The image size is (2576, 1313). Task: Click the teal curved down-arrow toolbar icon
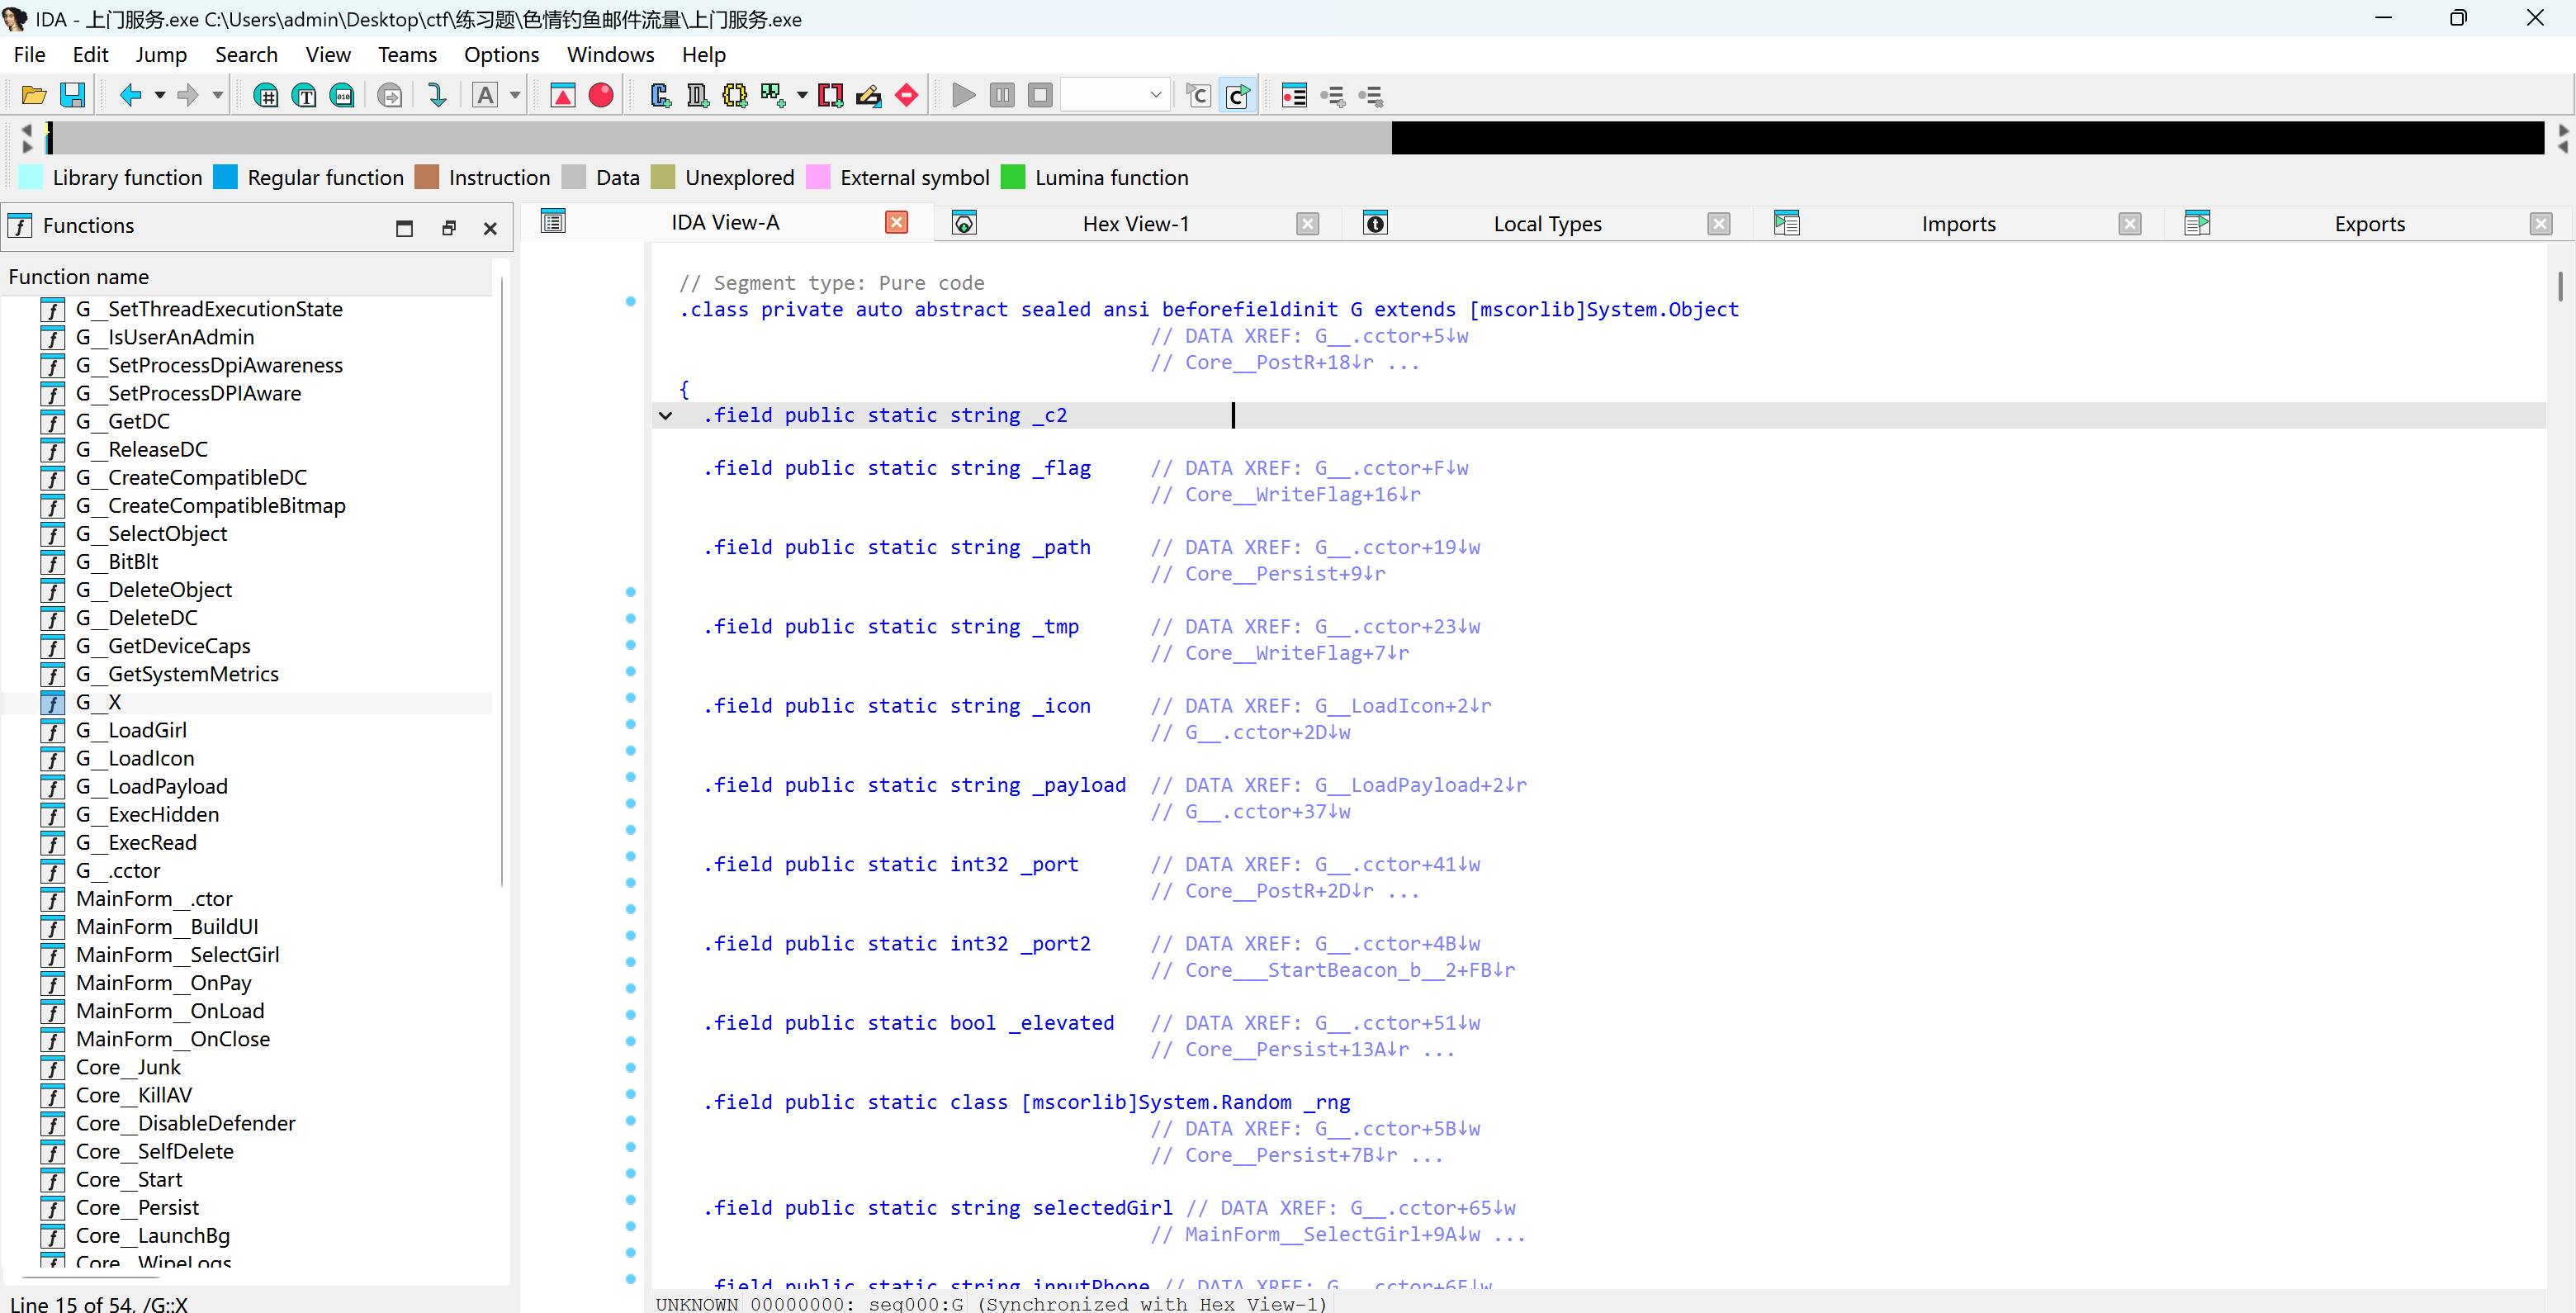(x=437, y=96)
